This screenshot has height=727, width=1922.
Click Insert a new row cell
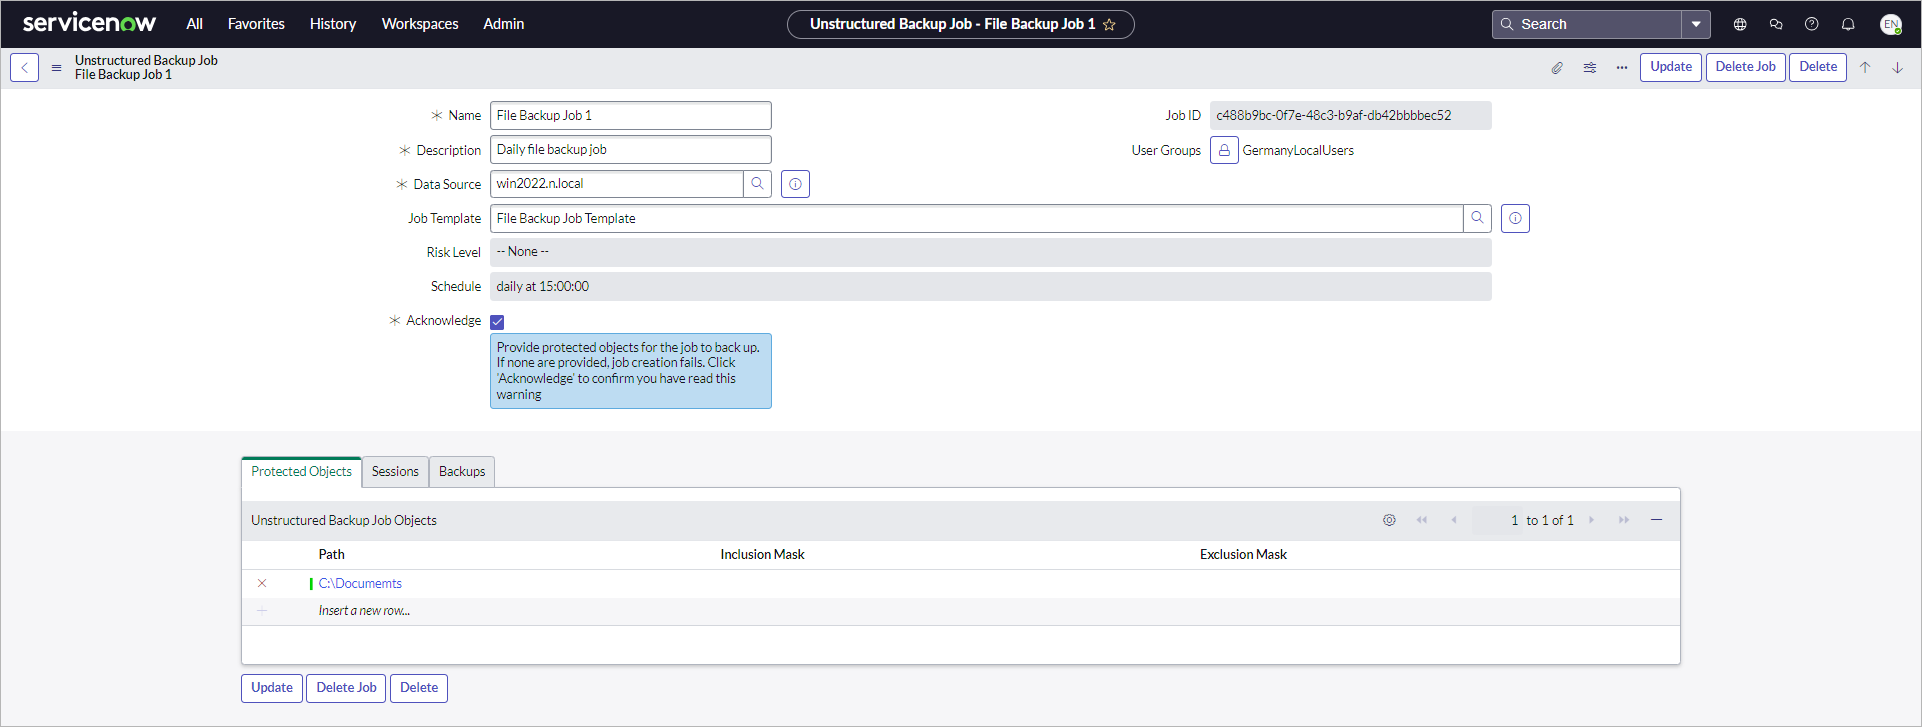point(364,611)
